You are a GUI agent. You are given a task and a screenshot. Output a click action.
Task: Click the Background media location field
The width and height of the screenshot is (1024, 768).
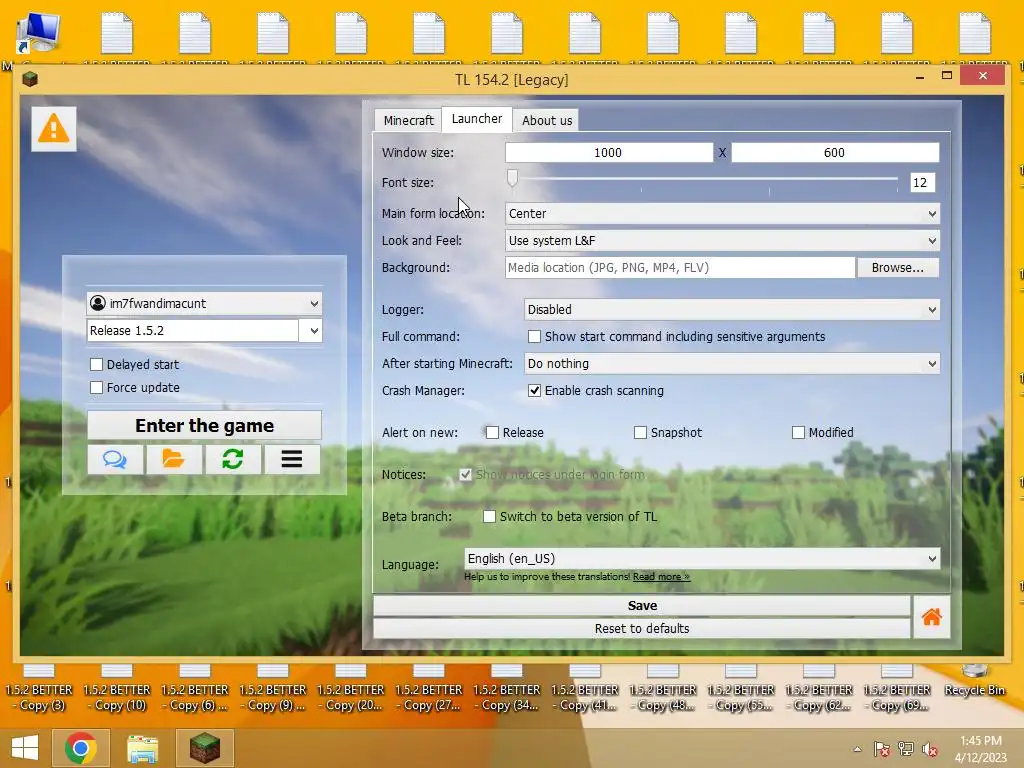tap(680, 267)
